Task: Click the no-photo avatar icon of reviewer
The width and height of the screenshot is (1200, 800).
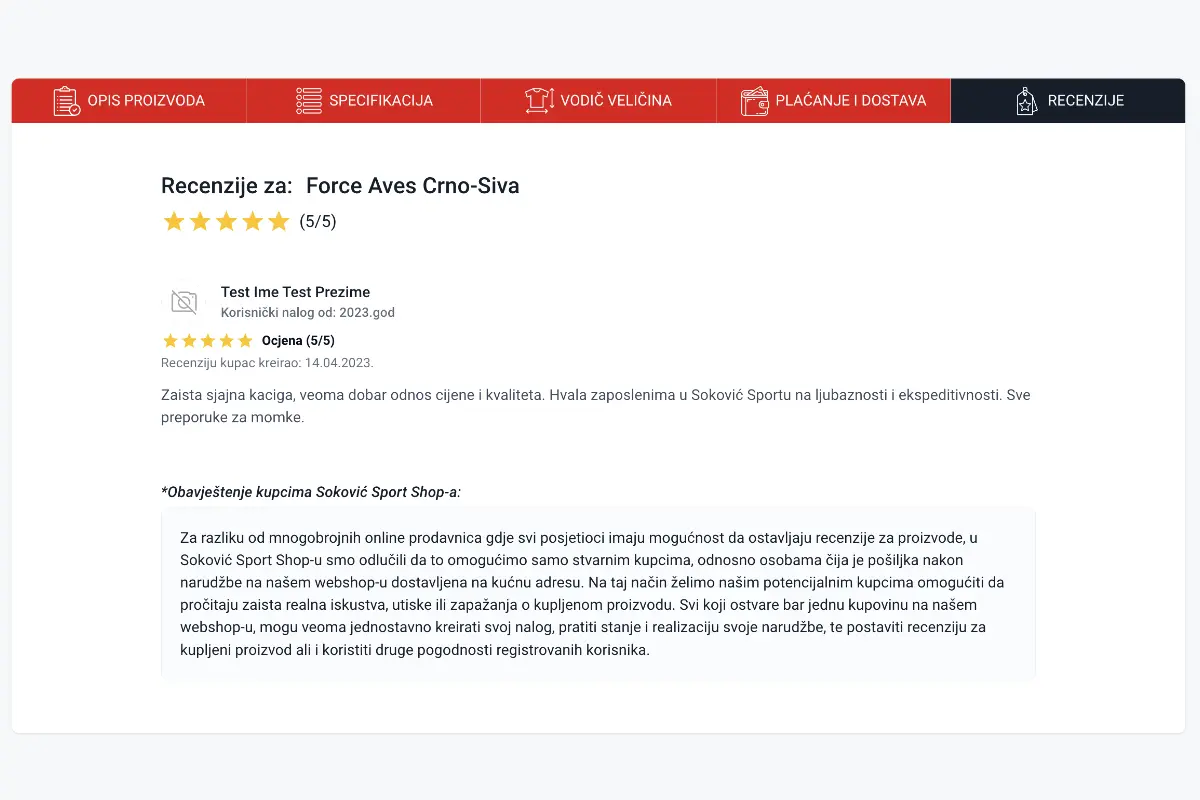Action: coord(184,301)
